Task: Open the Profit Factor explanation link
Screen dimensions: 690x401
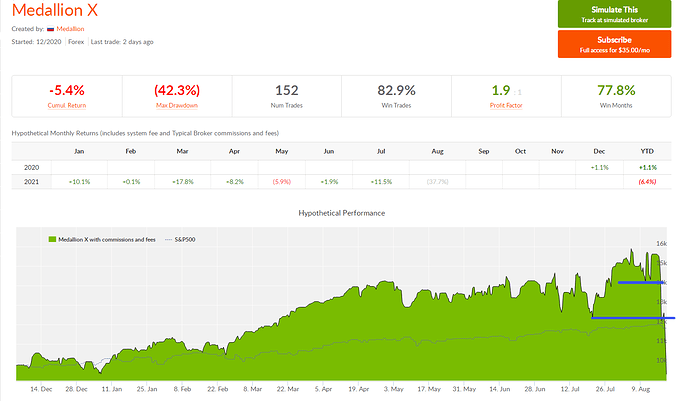Action: tap(506, 105)
